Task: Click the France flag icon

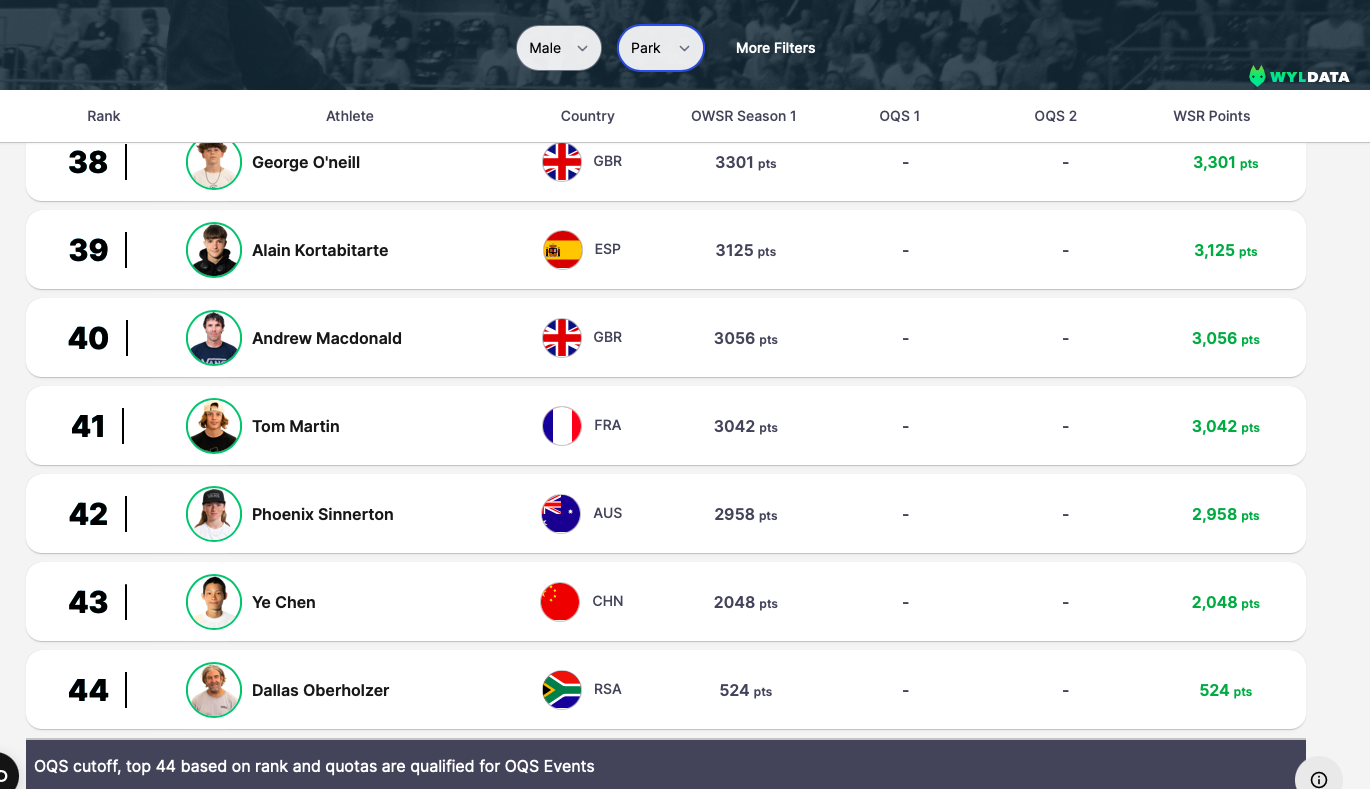Action: pos(562,426)
